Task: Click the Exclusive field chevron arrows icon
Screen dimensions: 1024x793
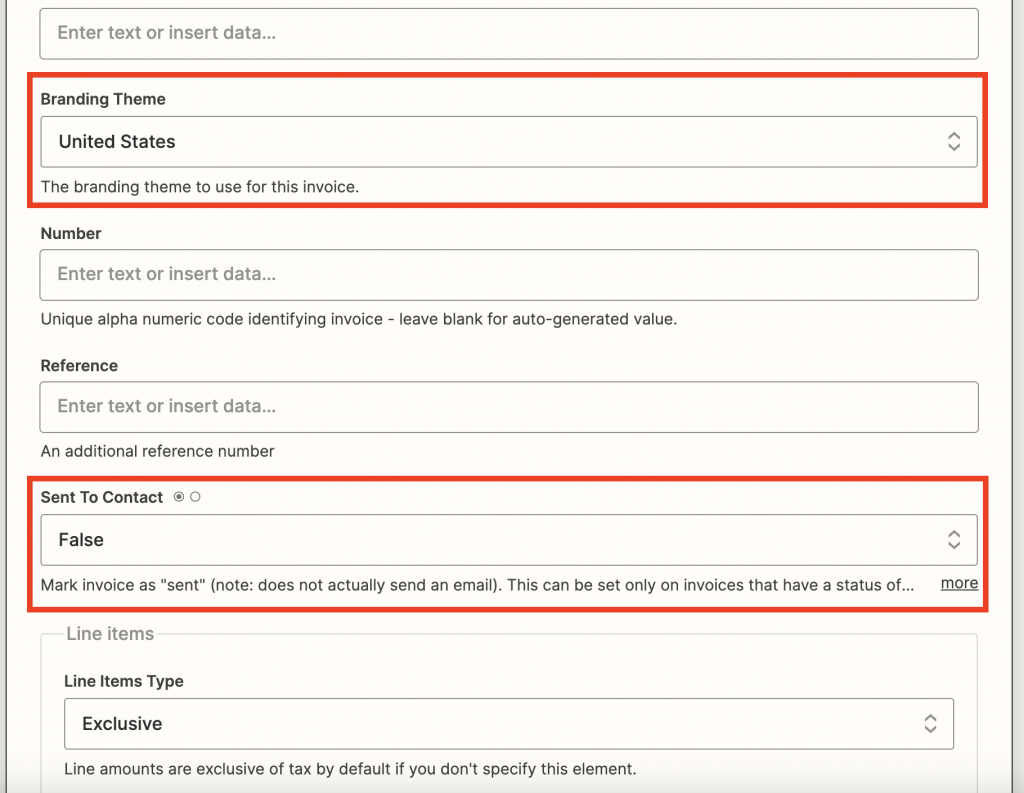Action: 931,724
